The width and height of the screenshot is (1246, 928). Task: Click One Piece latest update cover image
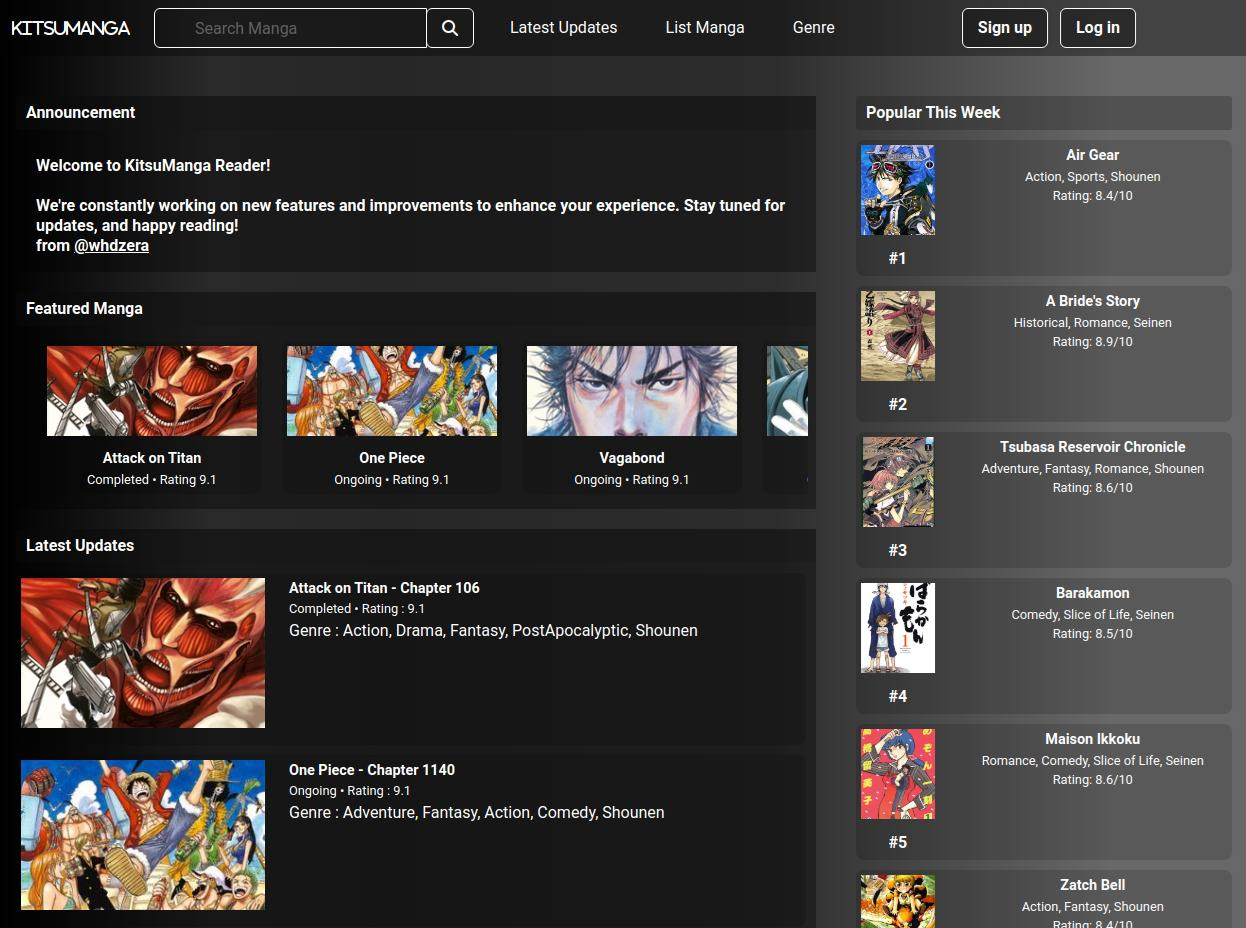[x=143, y=835]
